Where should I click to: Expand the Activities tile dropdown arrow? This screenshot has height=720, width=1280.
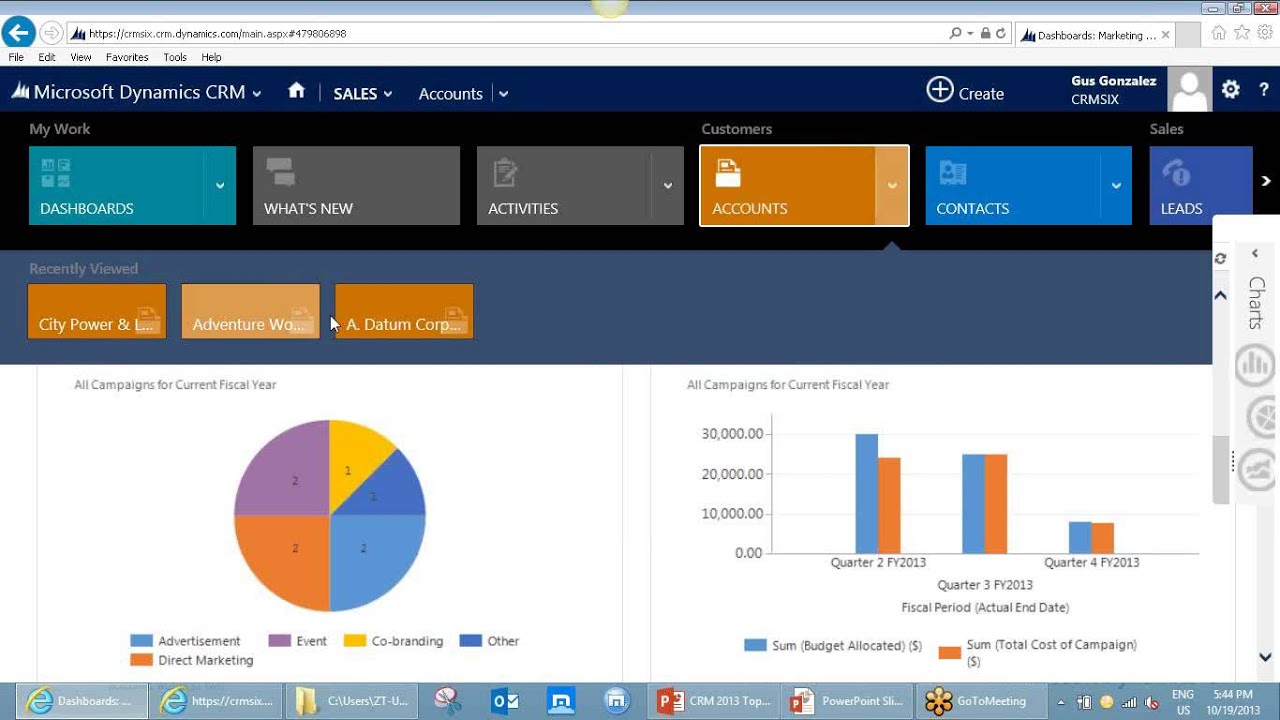tap(668, 186)
